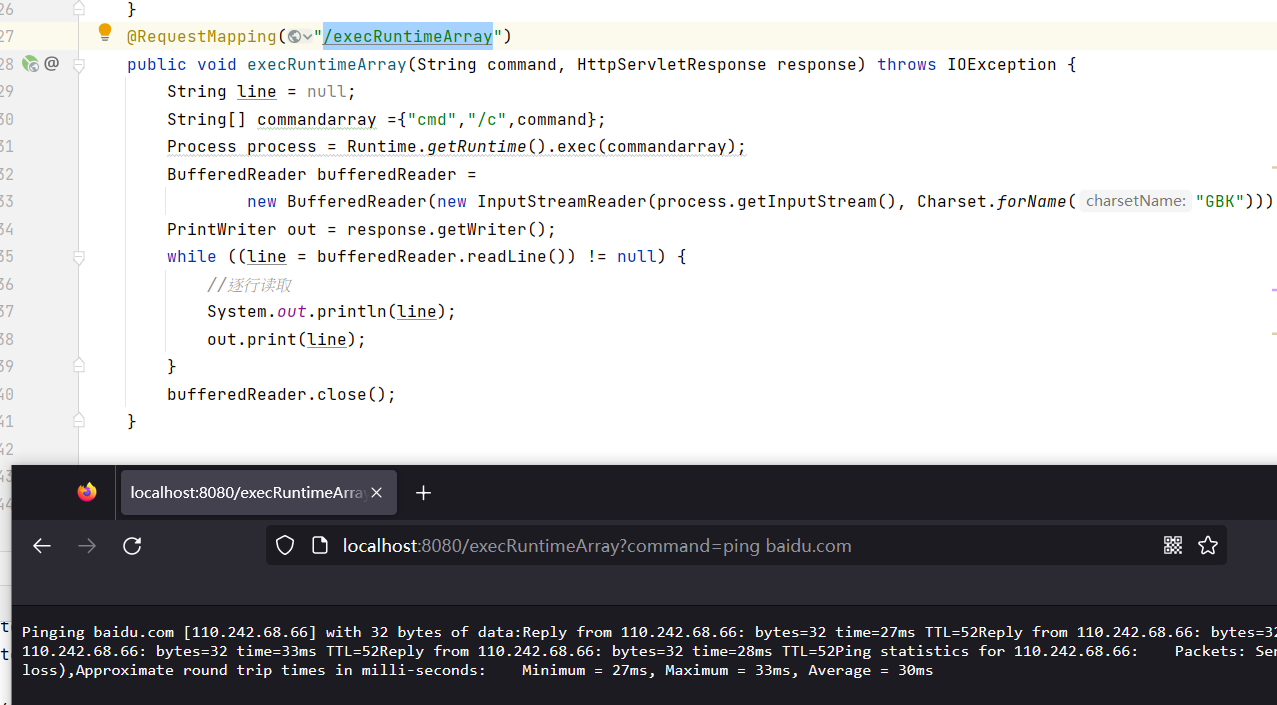Close the localhost:8080 Firefox tab
1277x705 pixels.
(377, 493)
